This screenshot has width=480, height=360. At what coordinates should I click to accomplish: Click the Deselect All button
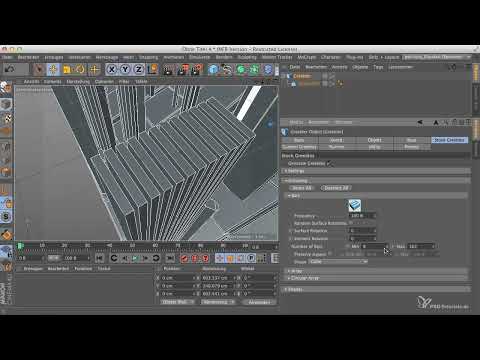336,188
